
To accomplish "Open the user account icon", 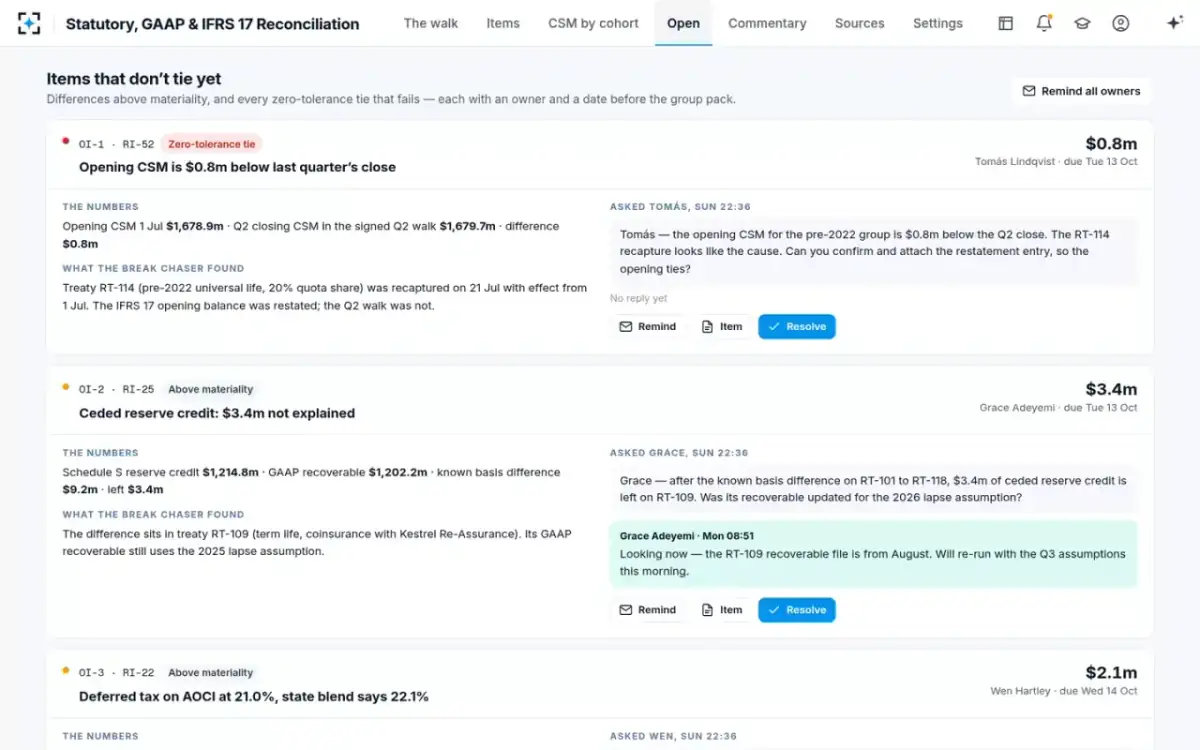I will 1120,23.
